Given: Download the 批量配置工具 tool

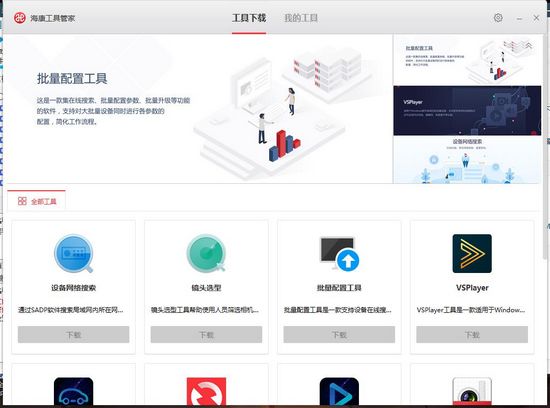Looking at the screenshot, I should (339, 334).
